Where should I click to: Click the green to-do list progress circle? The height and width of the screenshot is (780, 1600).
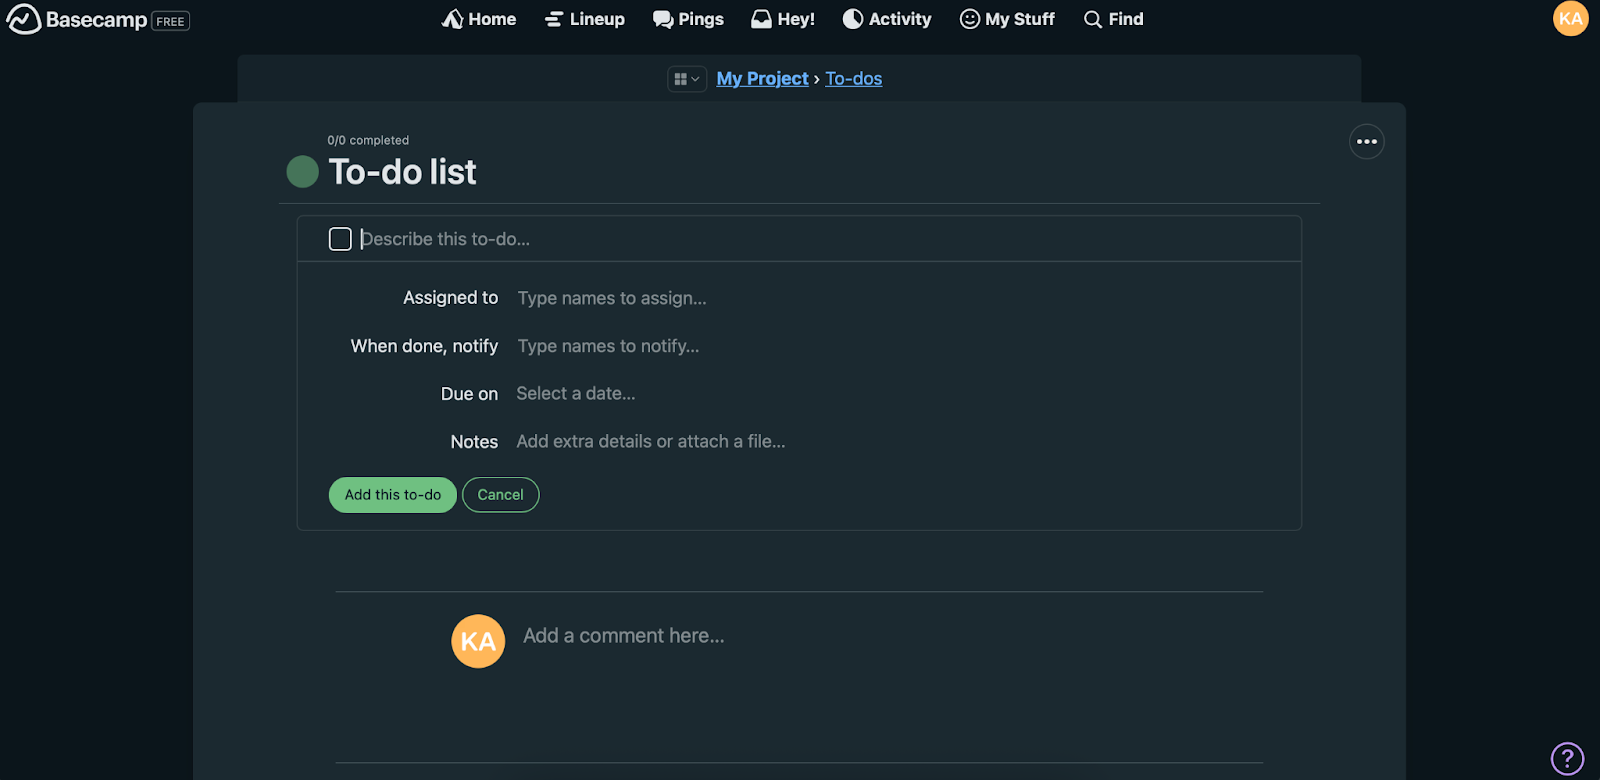coord(303,172)
